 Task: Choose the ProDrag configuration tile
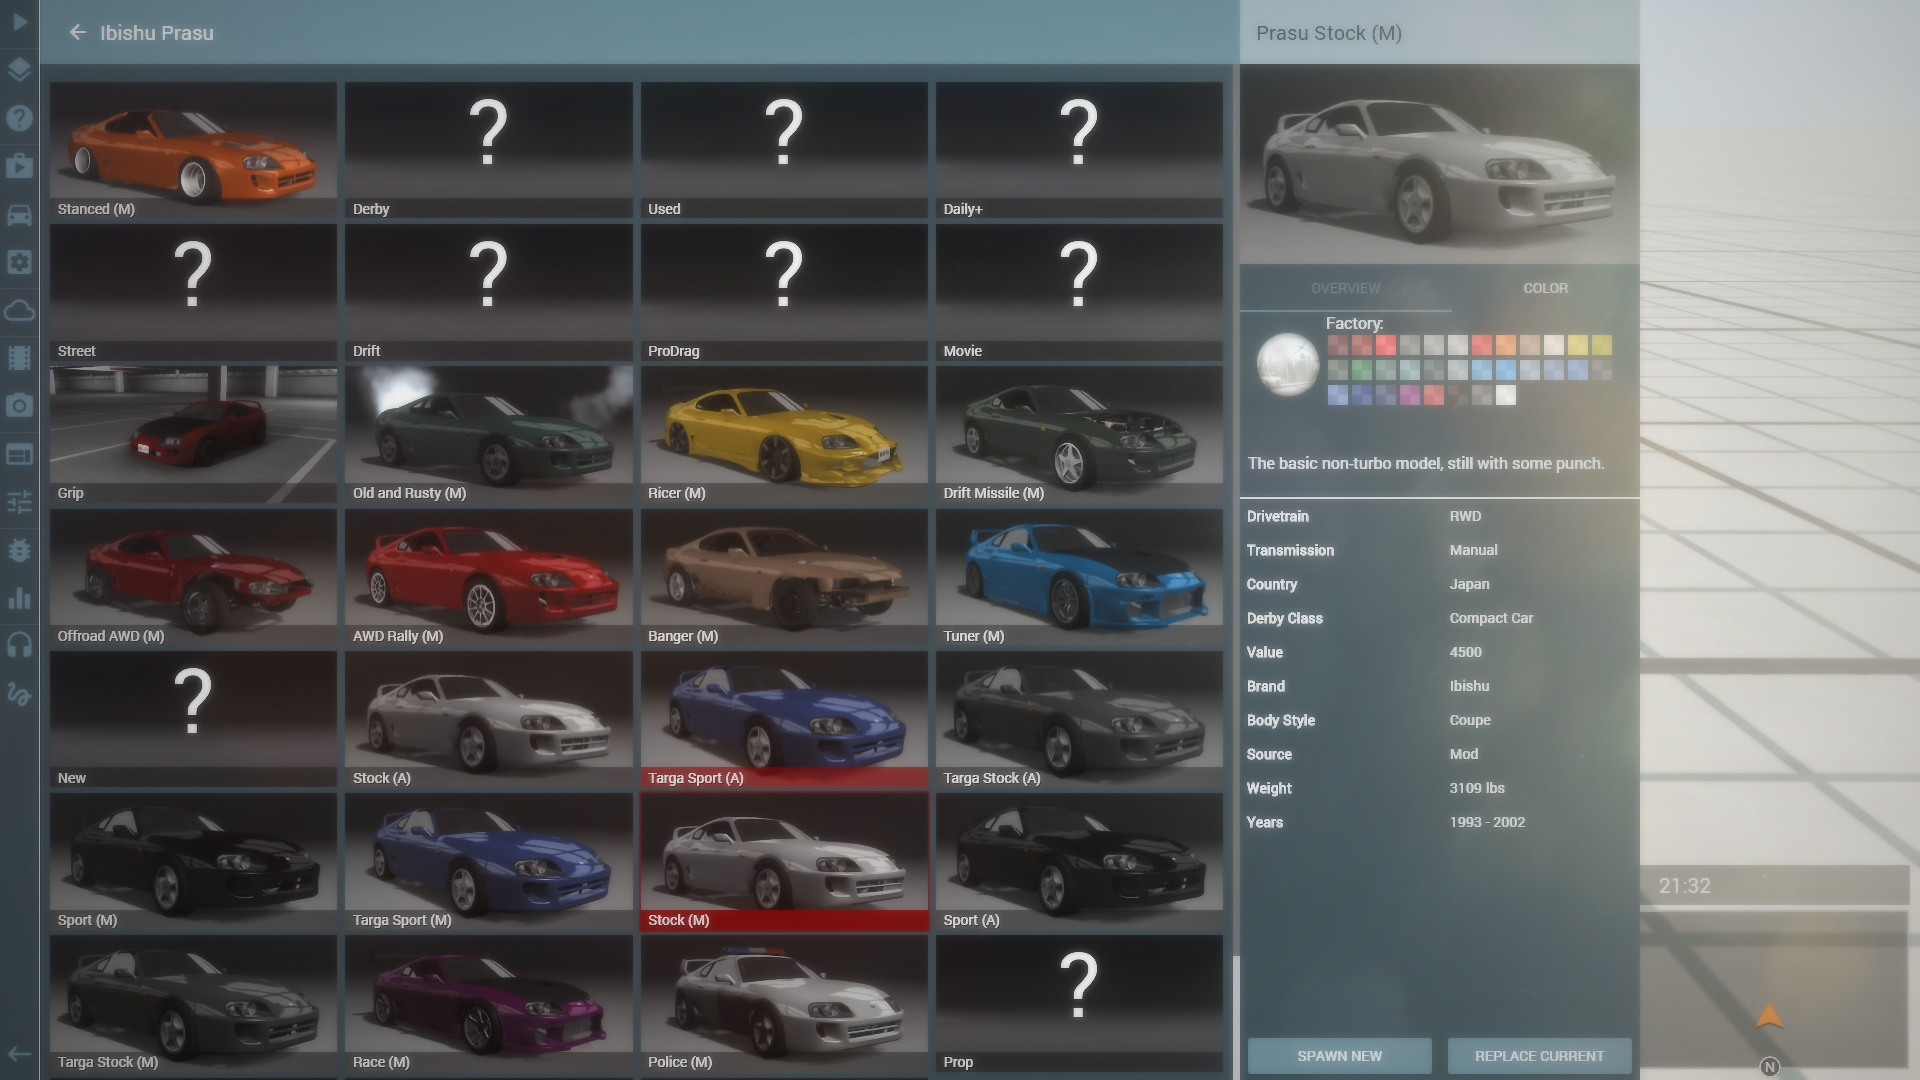[784, 292]
